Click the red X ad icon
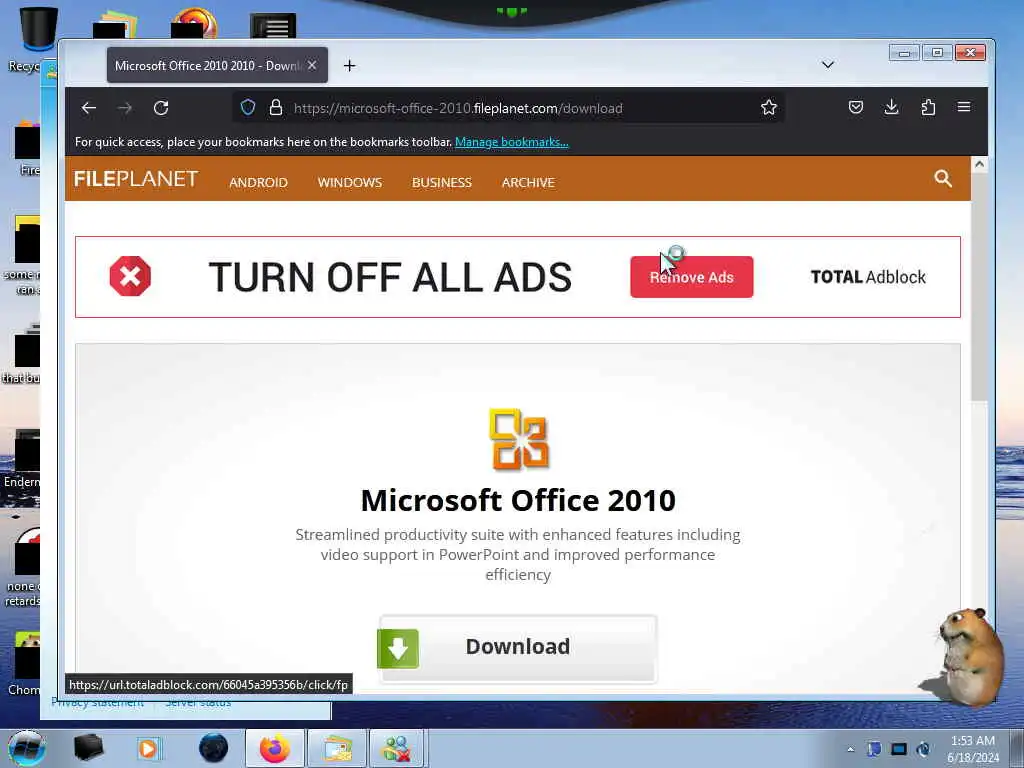The image size is (1024, 768). pyautogui.click(x=130, y=276)
